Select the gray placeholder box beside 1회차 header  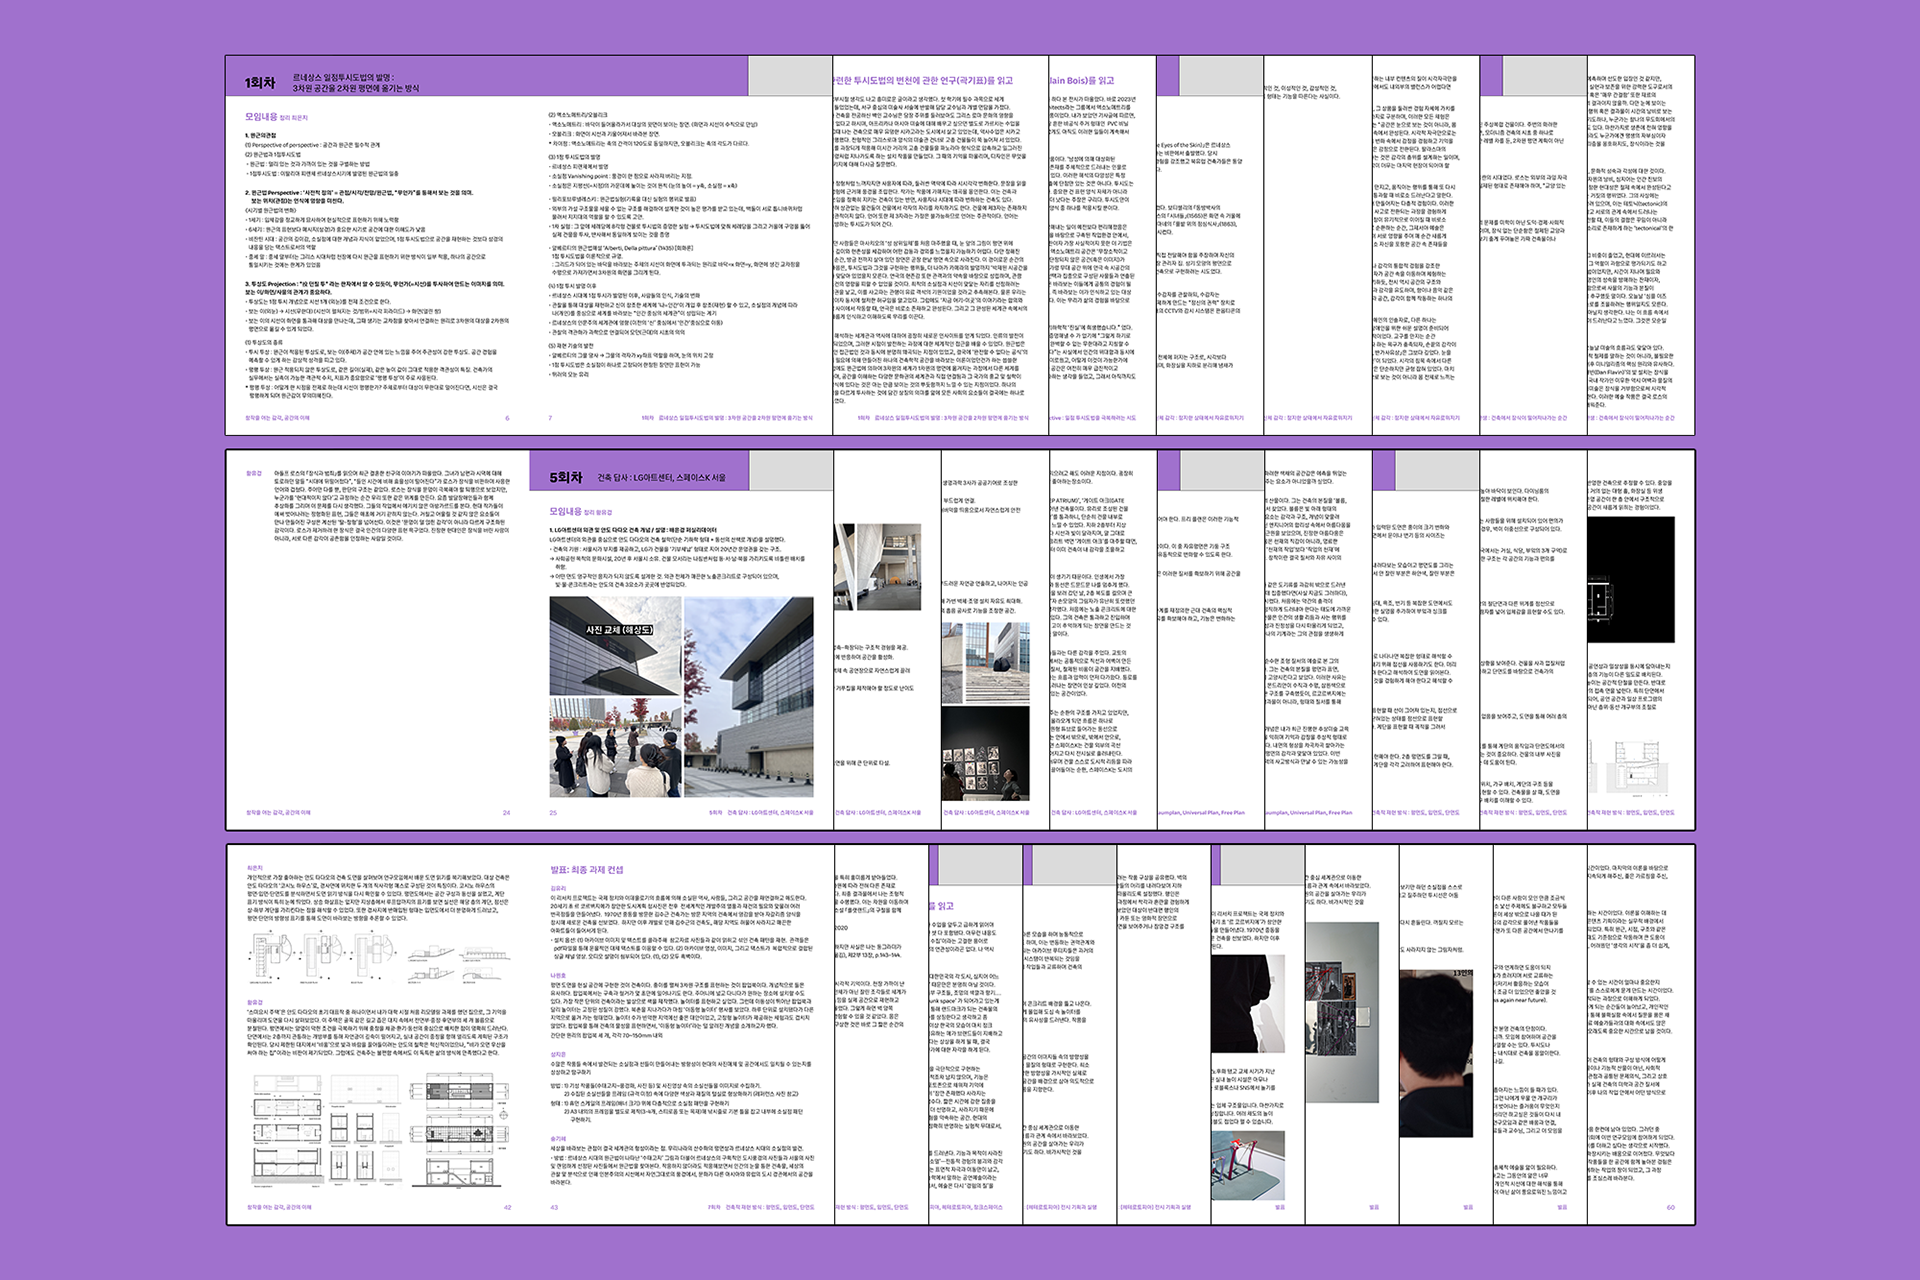[790, 77]
